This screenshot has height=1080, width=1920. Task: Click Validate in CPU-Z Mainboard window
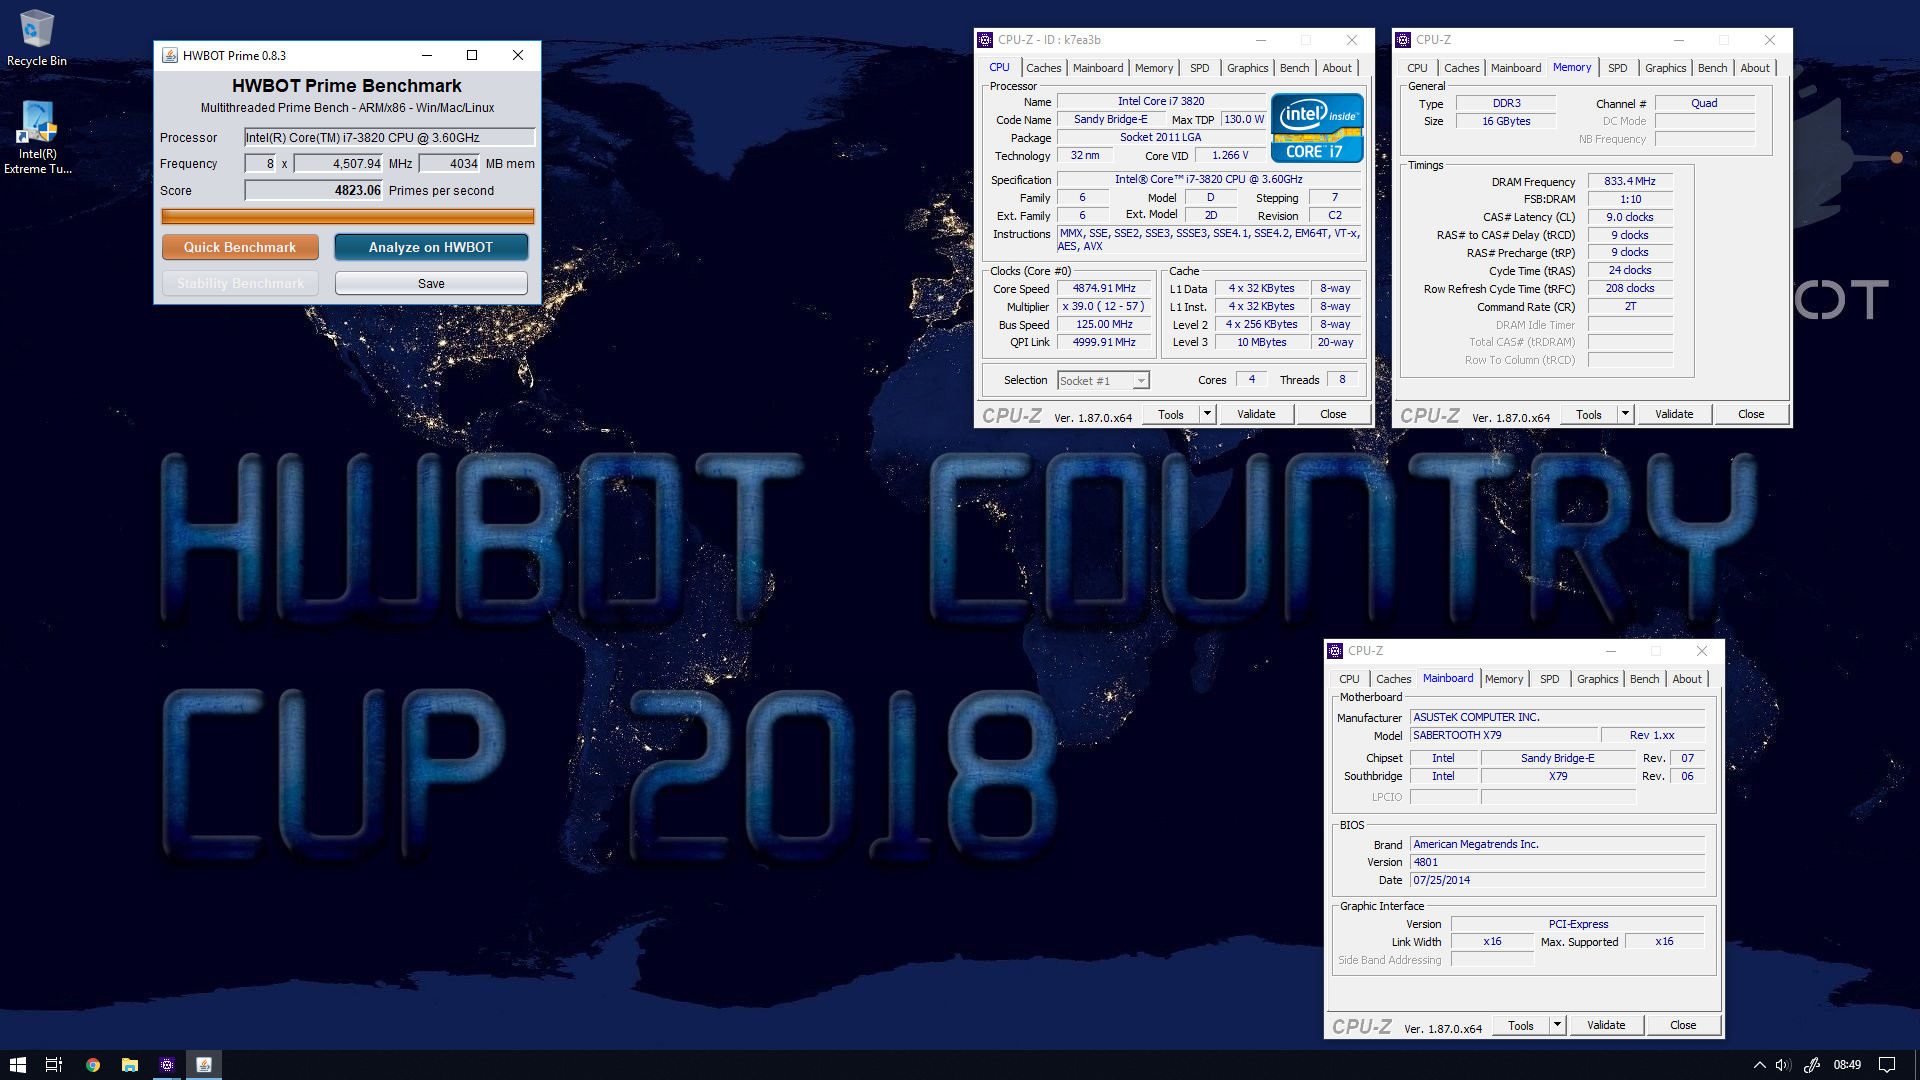pos(1606,1025)
